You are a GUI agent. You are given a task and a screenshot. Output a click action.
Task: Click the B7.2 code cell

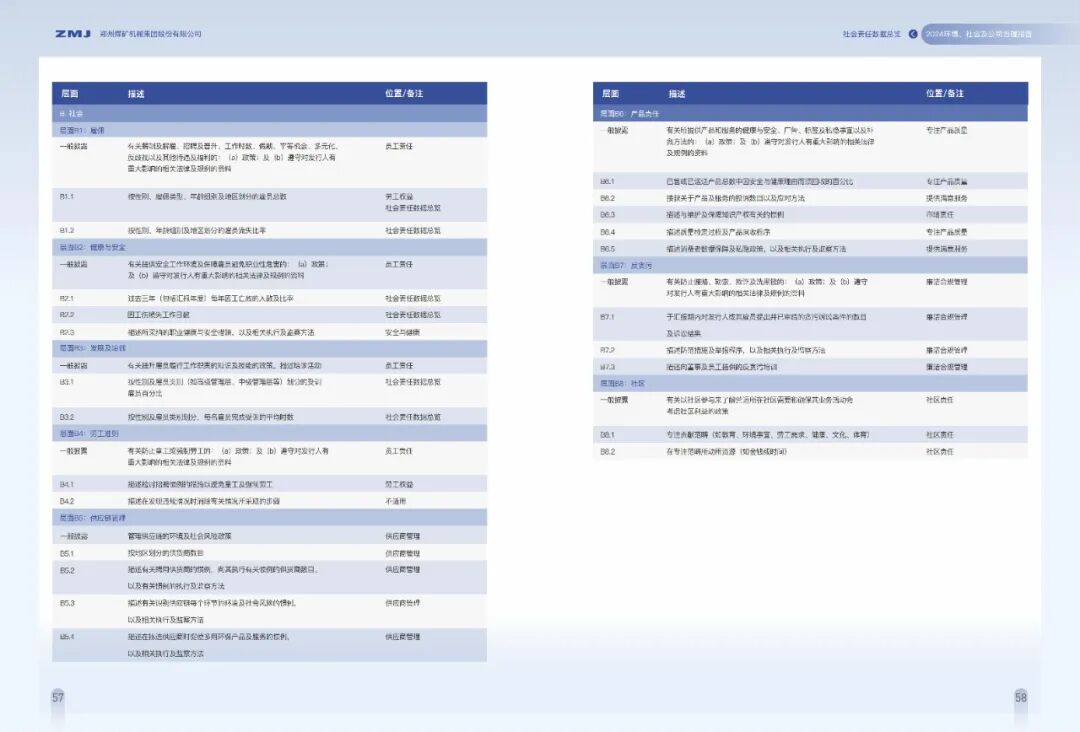(x=608, y=351)
